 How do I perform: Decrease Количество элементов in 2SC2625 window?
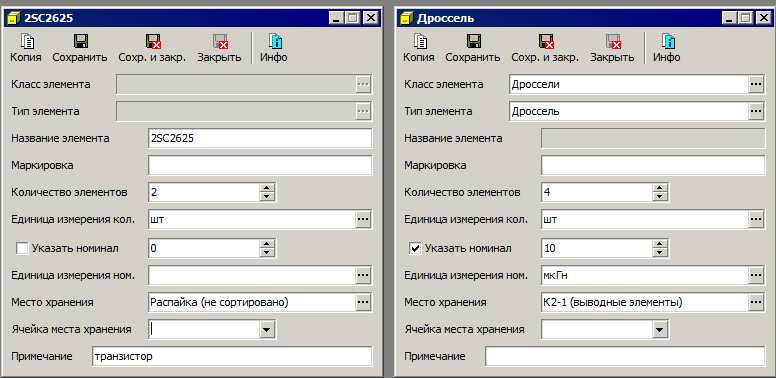(267, 196)
